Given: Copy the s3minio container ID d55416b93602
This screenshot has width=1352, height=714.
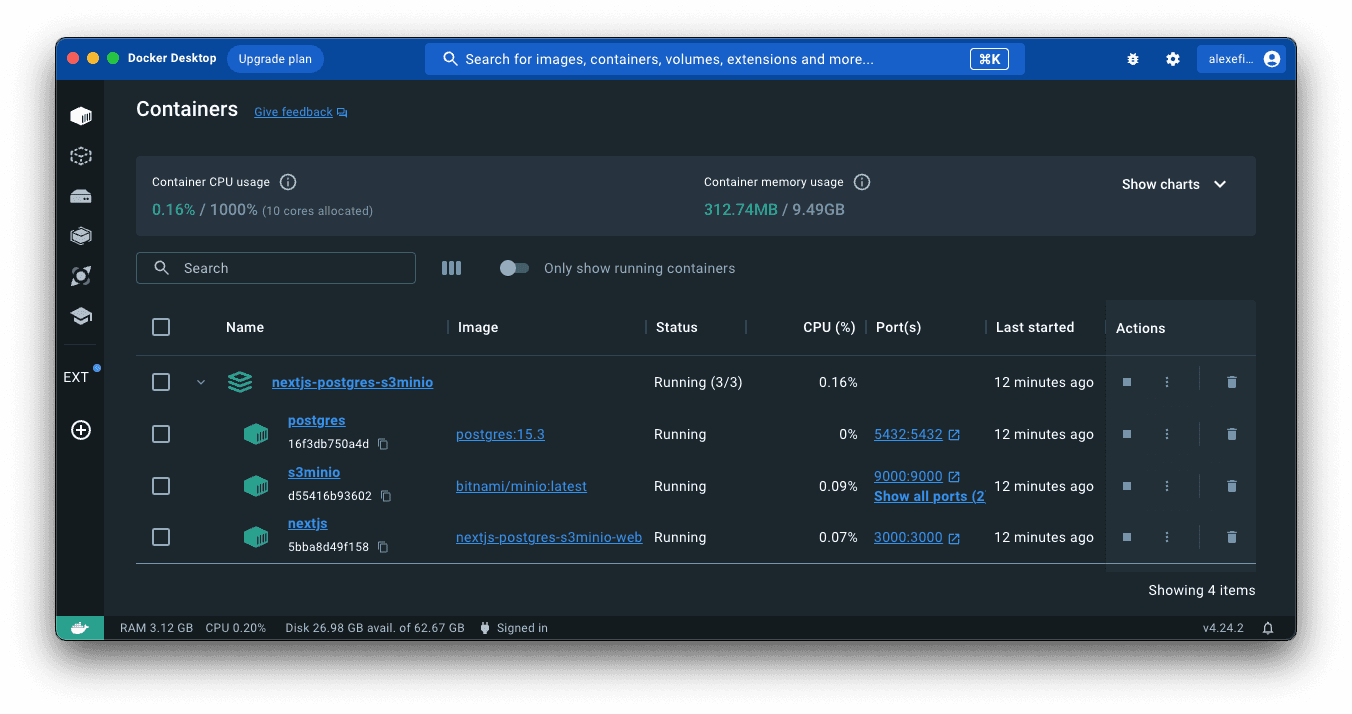Looking at the screenshot, I should 386,496.
